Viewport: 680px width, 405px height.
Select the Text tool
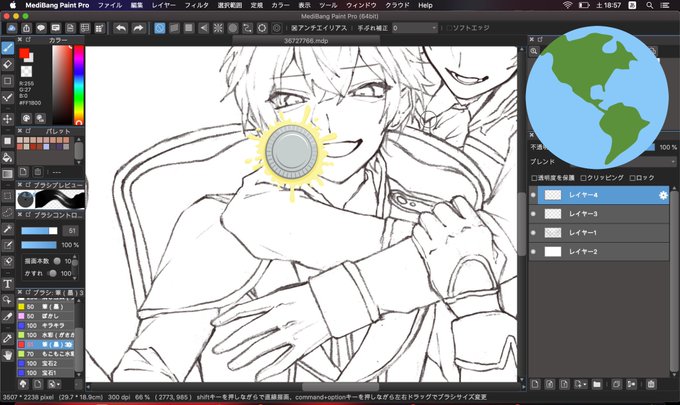(7, 284)
